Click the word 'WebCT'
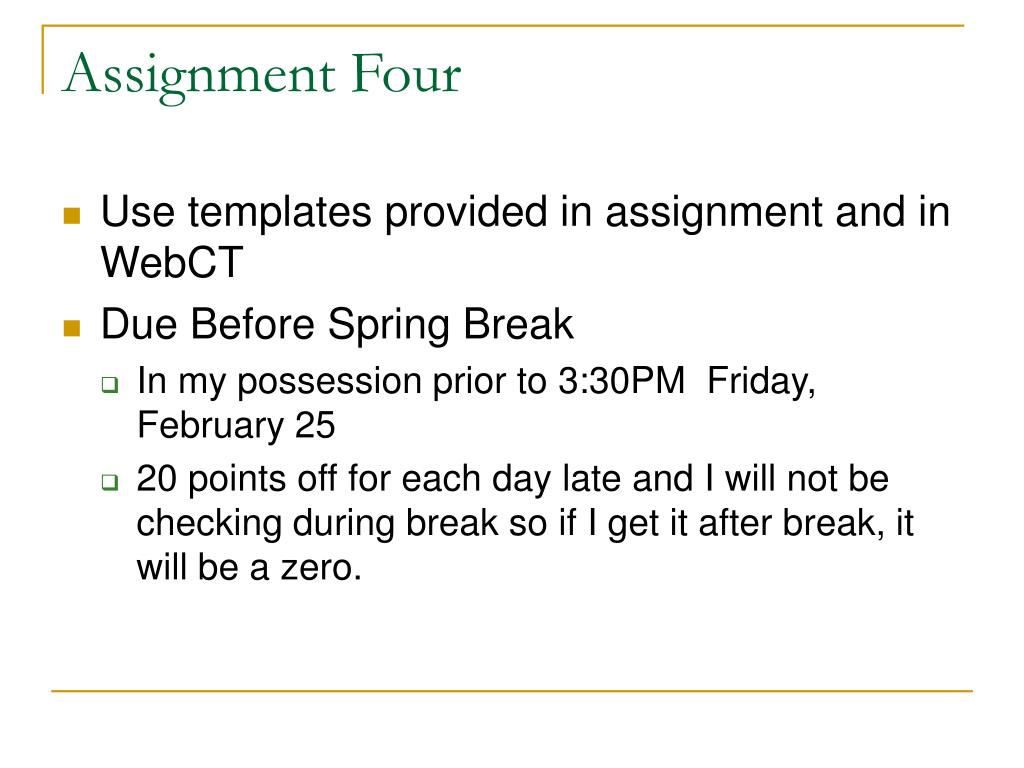This screenshot has height=768, width=1024. coord(172,263)
